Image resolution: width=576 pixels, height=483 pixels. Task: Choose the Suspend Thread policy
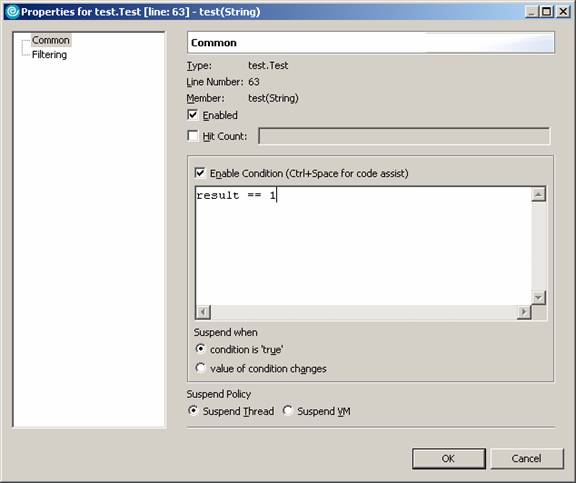[193, 410]
